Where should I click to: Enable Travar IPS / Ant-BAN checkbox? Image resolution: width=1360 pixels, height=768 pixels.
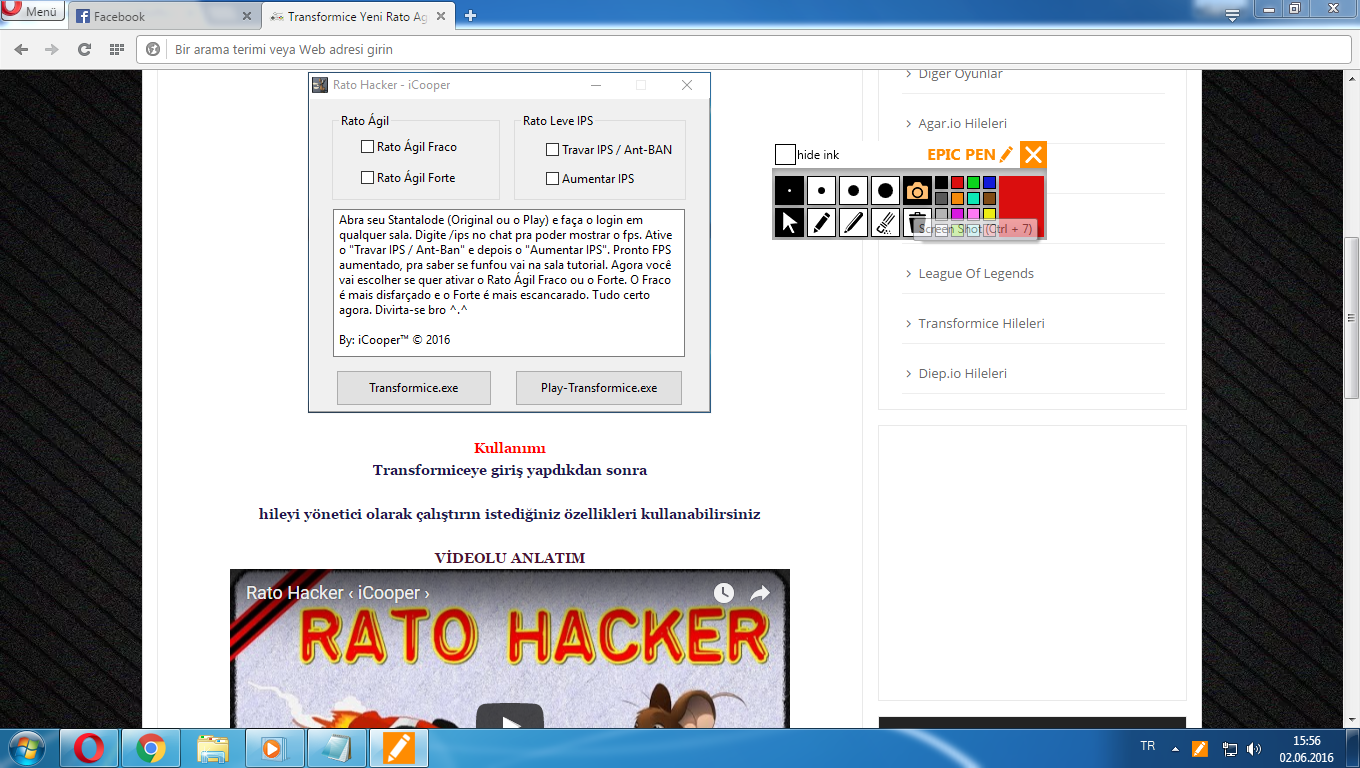tap(552, 150)
